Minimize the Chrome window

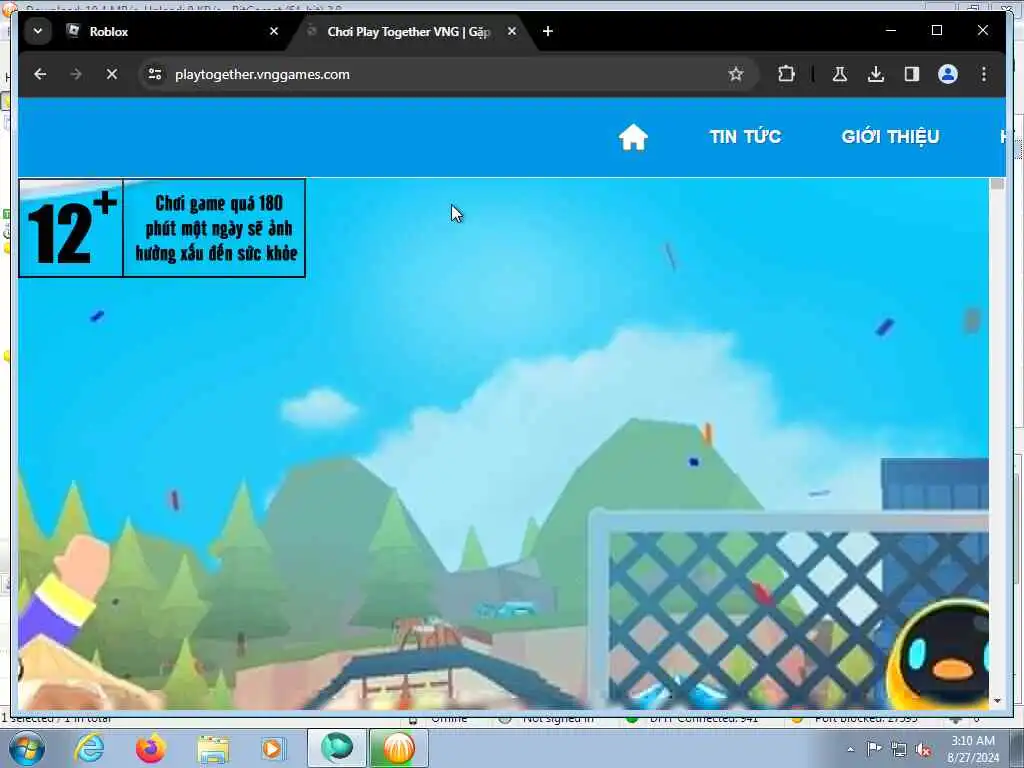(x=891, y=31)
